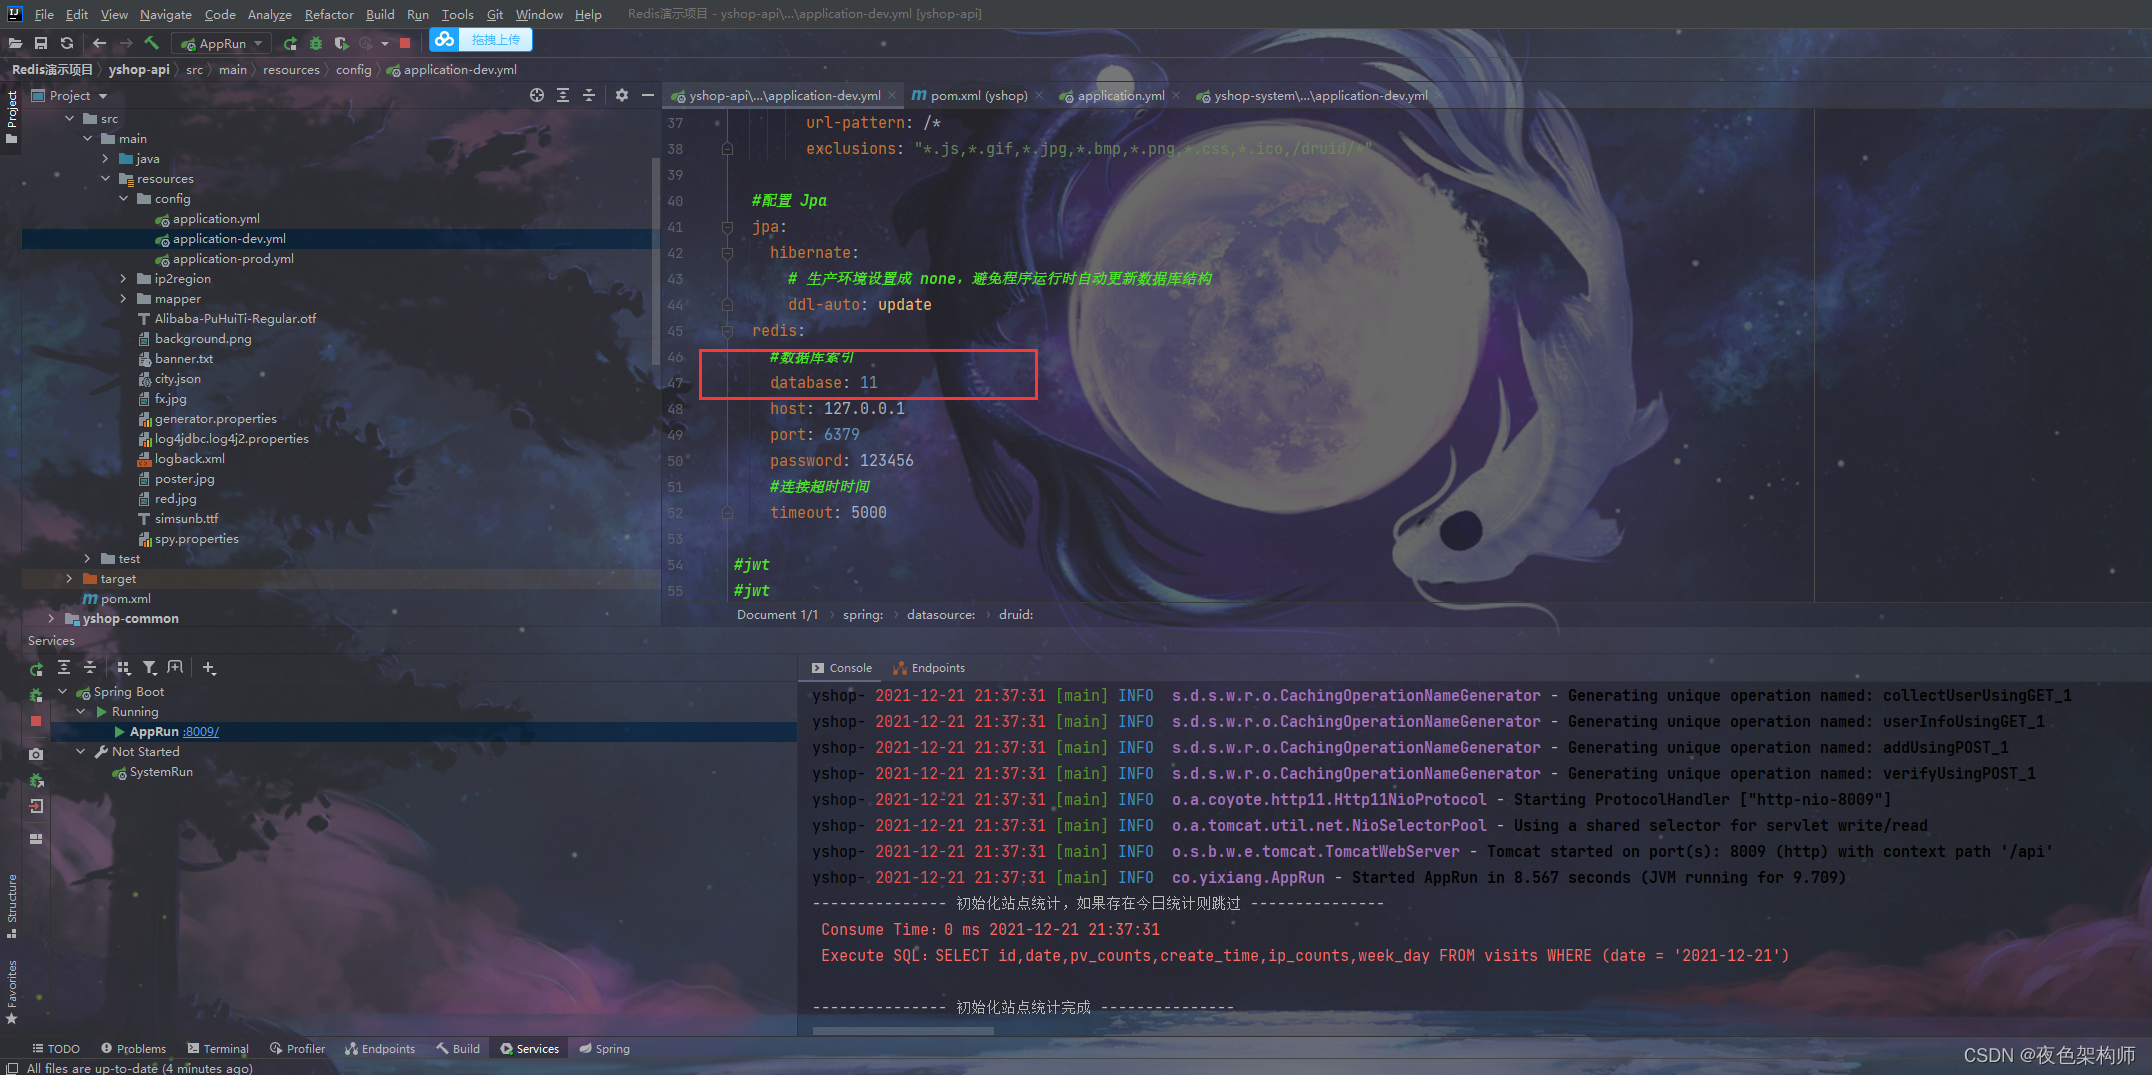Viewport: 2152px width, 1075px height.
Task: Click the yshop-api breadcrumb
Action: [139, 69]
